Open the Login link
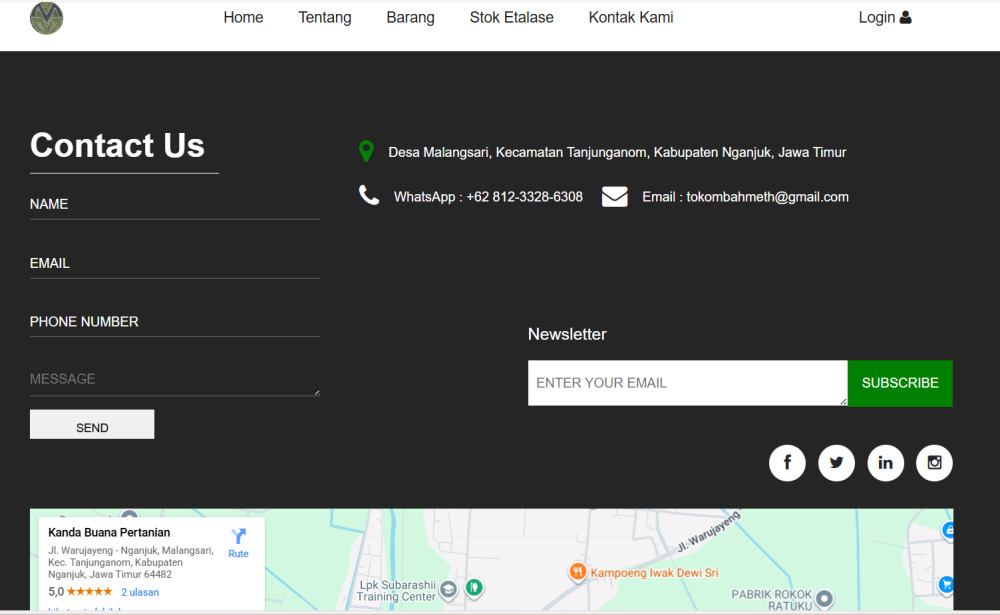Viewport: 1000px width, 615px height. tap(884, 17)
